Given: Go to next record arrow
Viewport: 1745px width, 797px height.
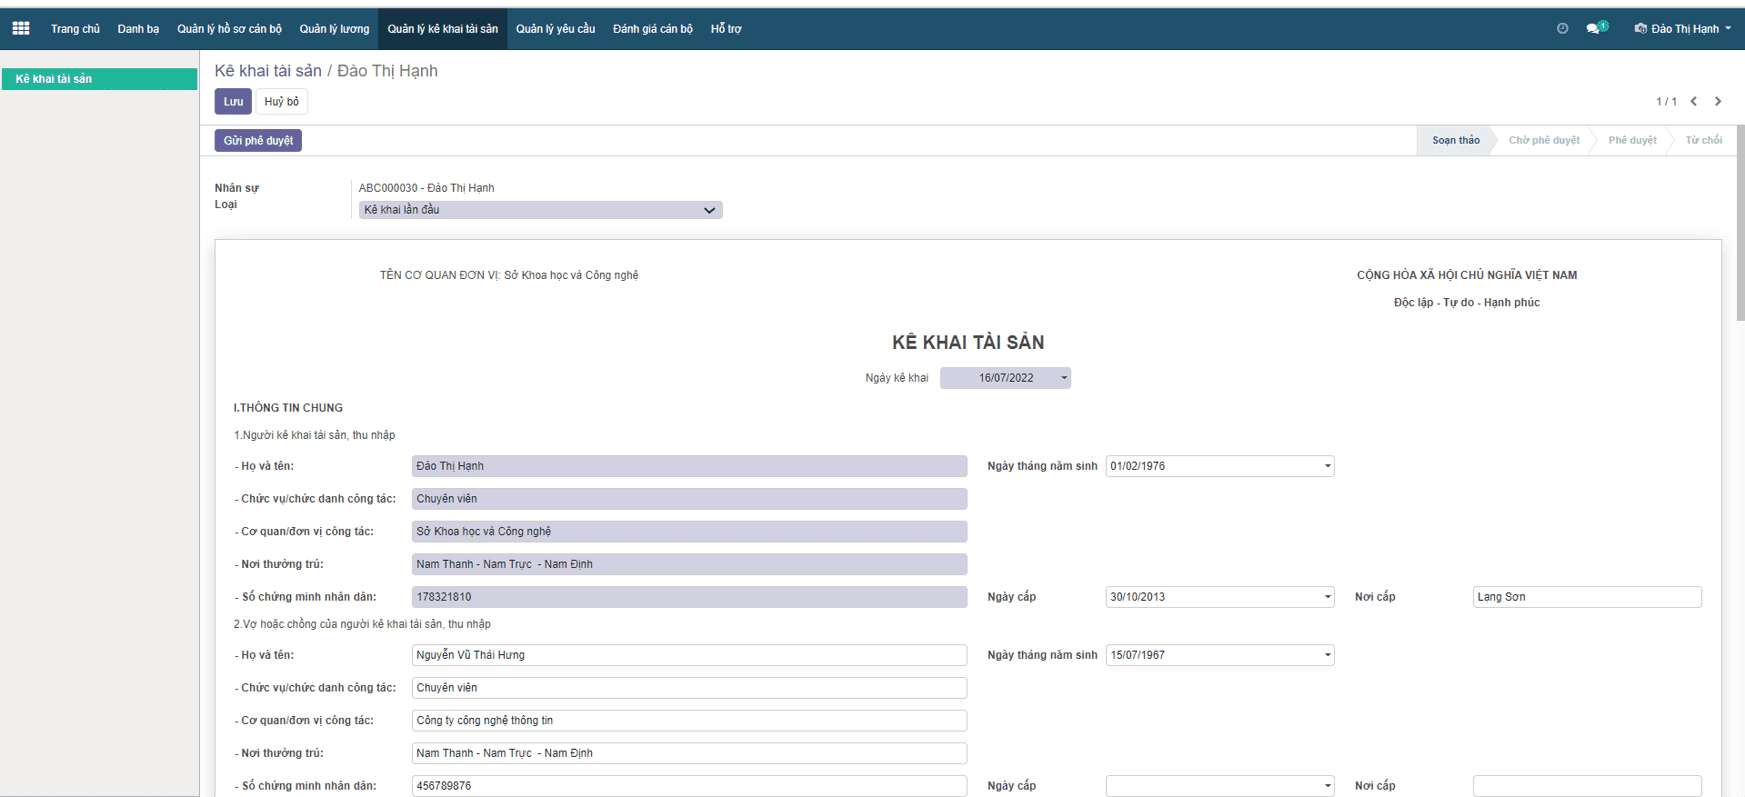Looking at the screenshot, I should (x=1718, y=101).
